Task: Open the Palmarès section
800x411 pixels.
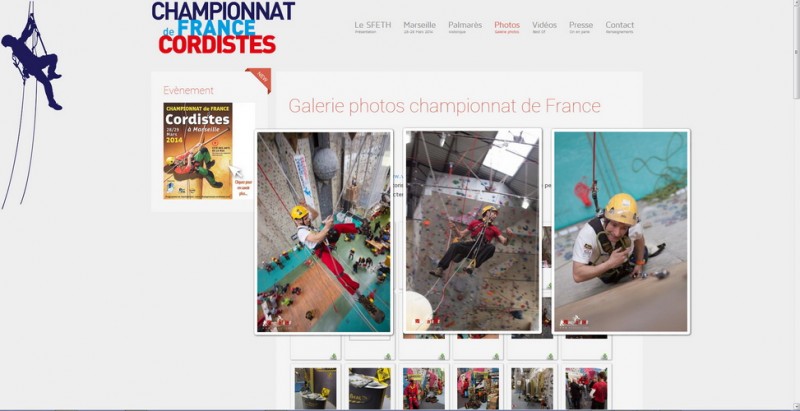Action: (465, 27)
